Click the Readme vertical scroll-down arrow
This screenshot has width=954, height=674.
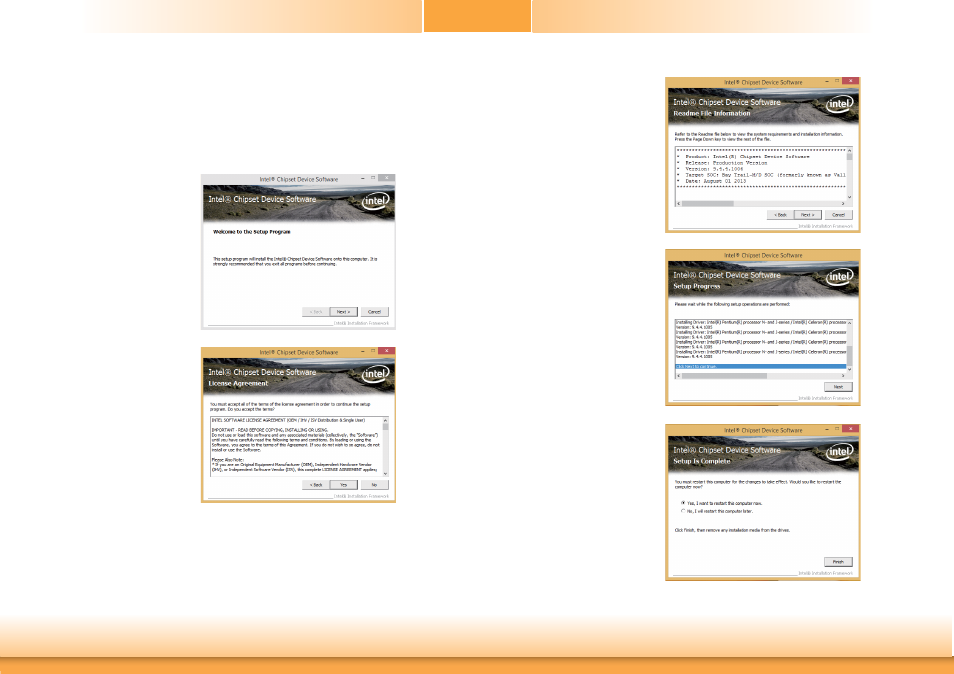(849, 197)
